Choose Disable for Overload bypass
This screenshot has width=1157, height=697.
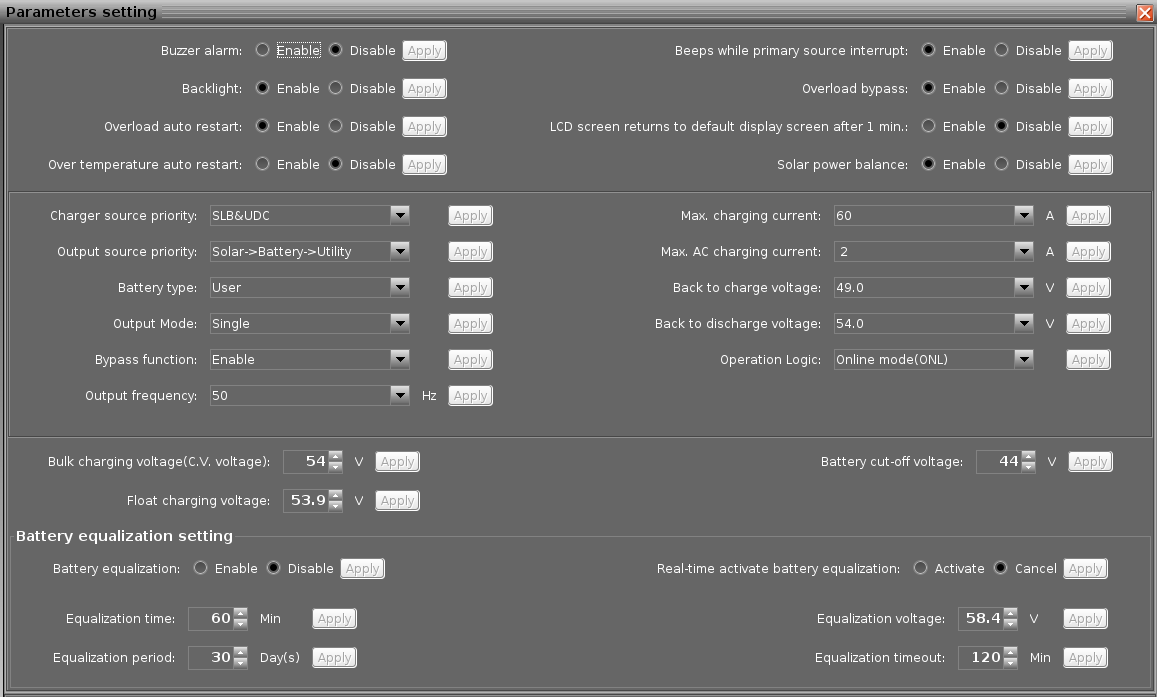[1001, 88]
